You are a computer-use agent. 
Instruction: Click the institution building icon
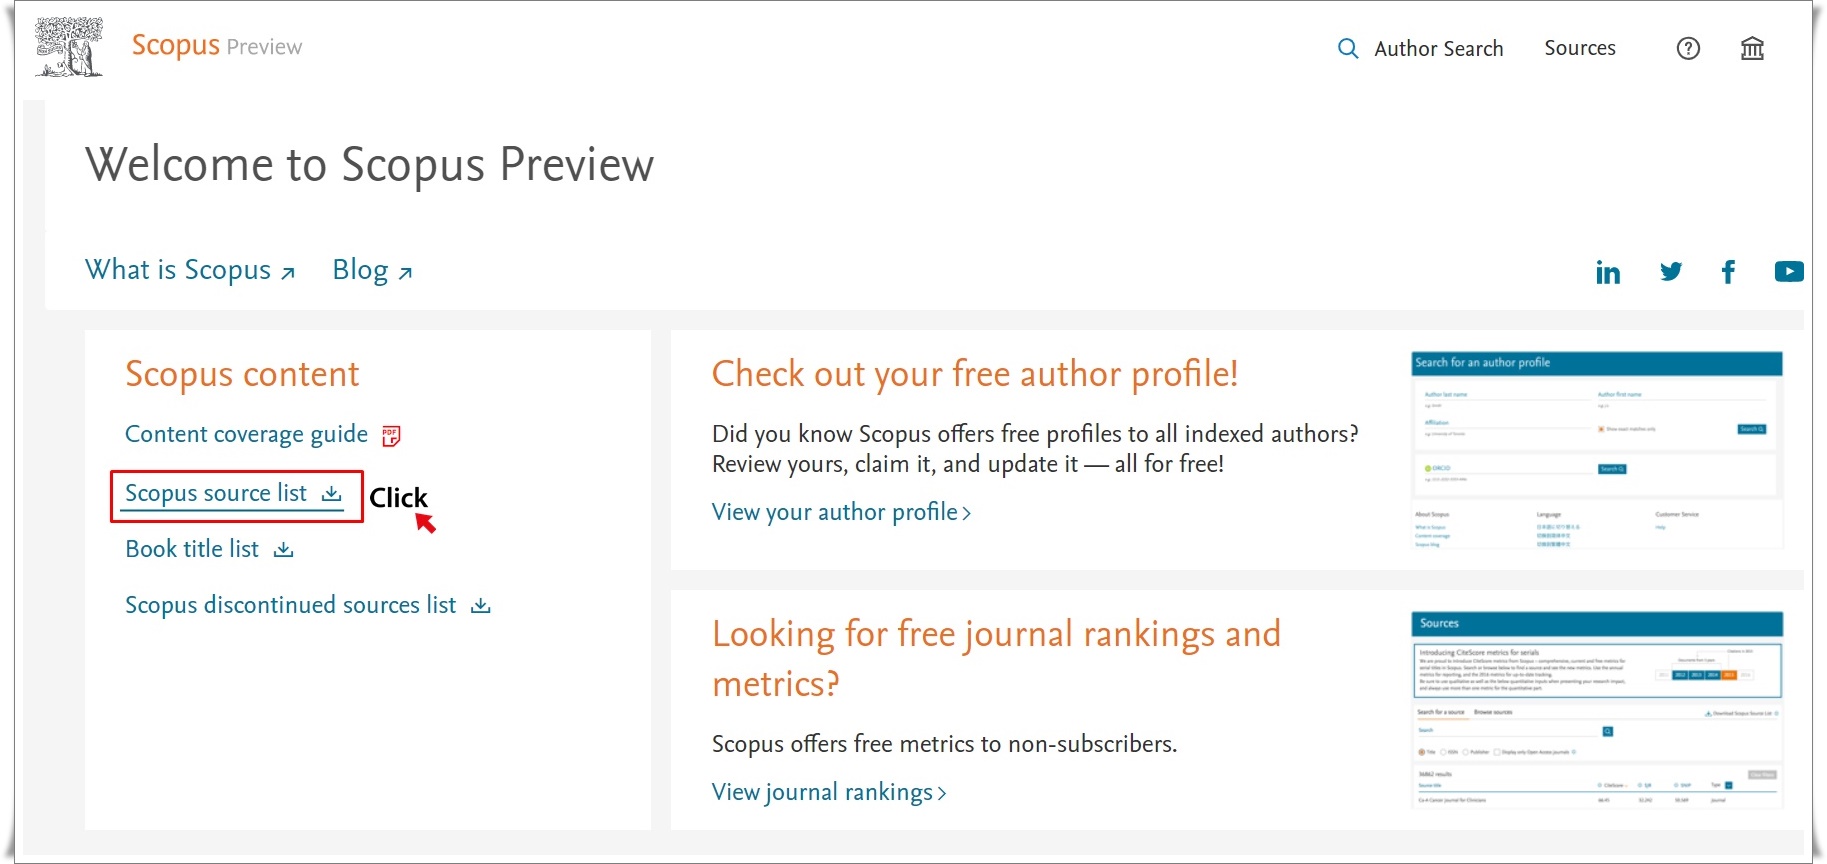1752,48
